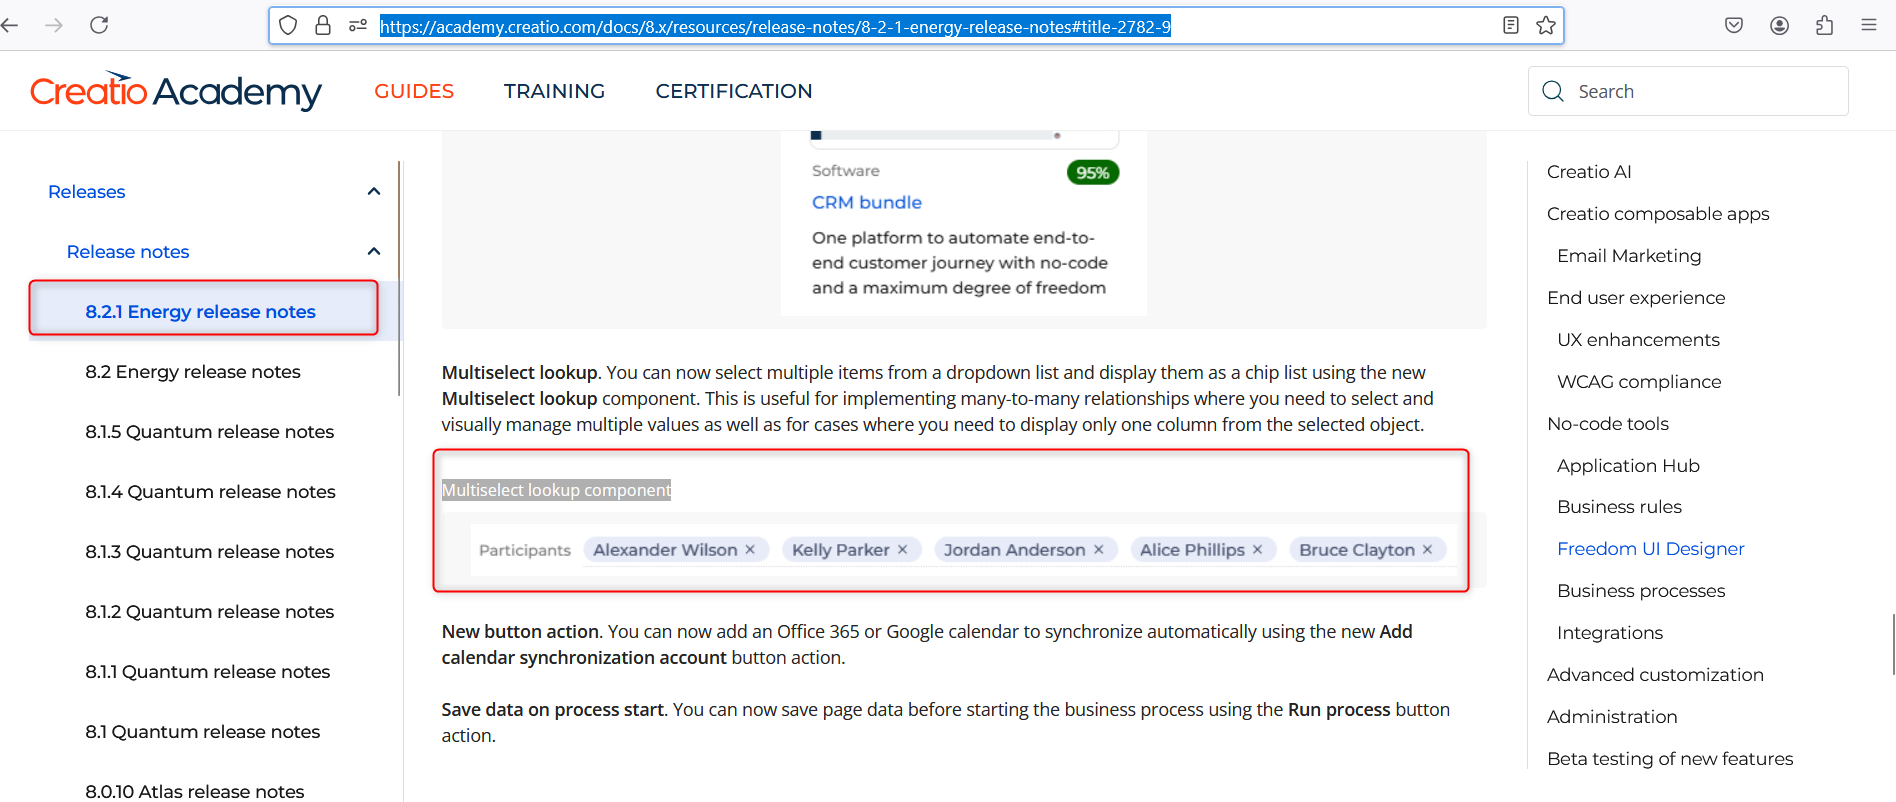Jump to Integrations section

pos(1610,632)
